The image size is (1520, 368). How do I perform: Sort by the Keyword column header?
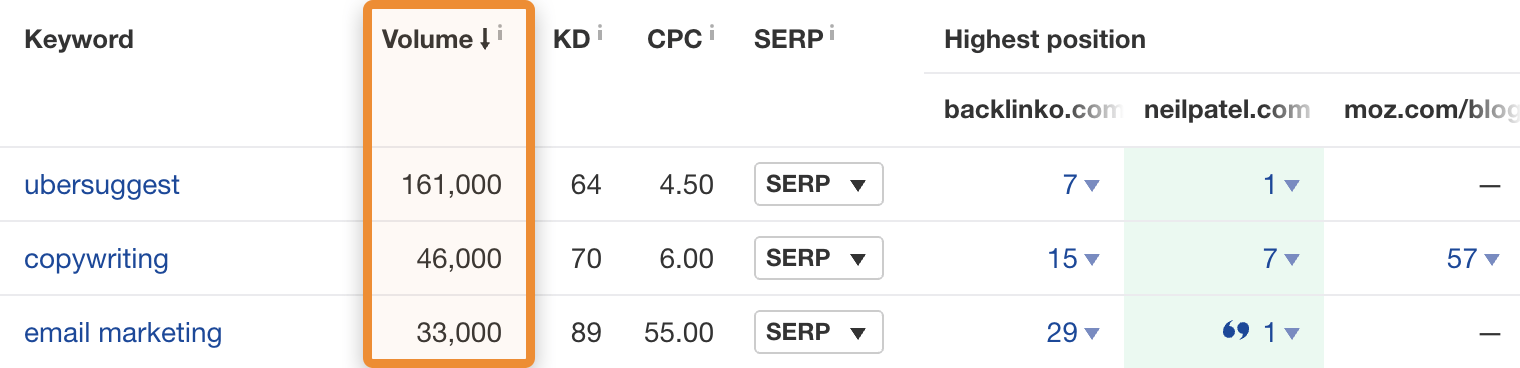[x=79, y=40]
